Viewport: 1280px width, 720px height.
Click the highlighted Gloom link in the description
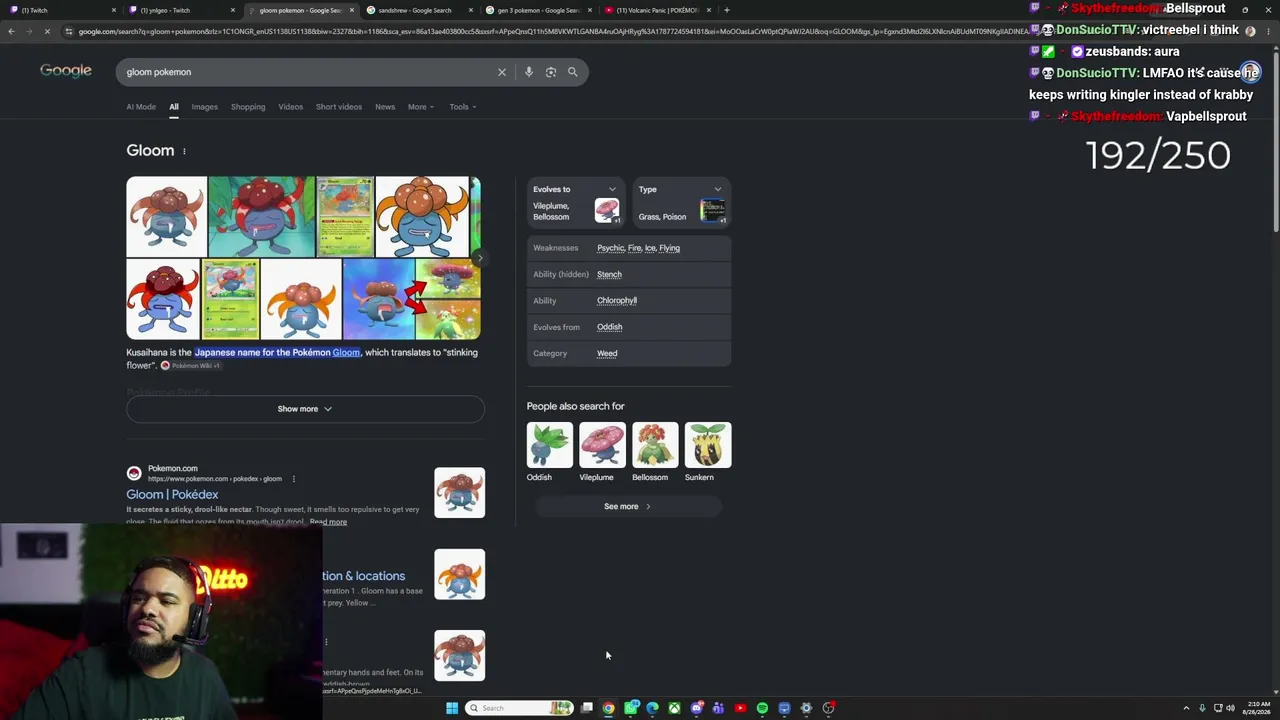346,353
